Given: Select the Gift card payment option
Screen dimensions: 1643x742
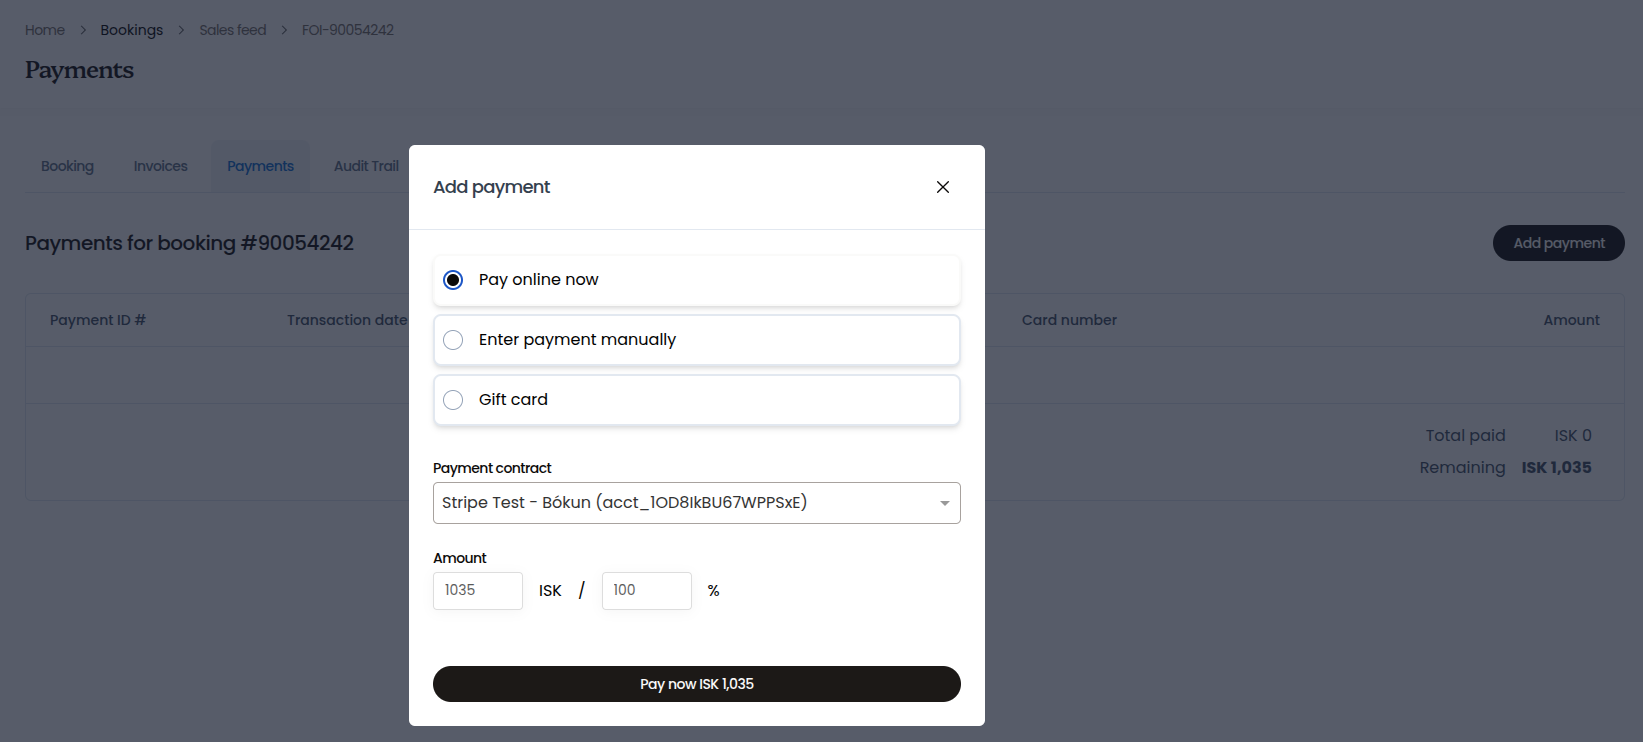Looking at the screenshot, I should pyautogui.click(x=697, y=400).
